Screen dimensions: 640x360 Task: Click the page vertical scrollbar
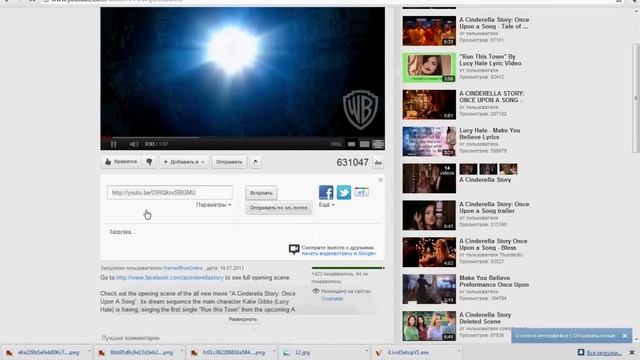[x=636, y=98]
